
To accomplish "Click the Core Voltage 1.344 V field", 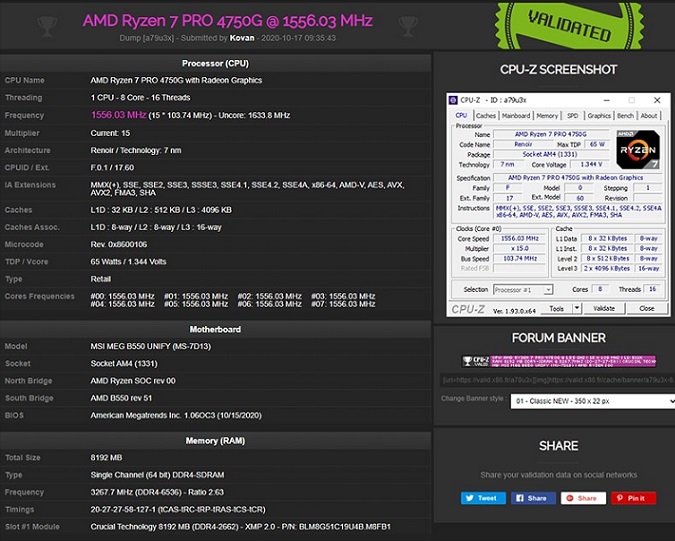I will coord(591,164).
